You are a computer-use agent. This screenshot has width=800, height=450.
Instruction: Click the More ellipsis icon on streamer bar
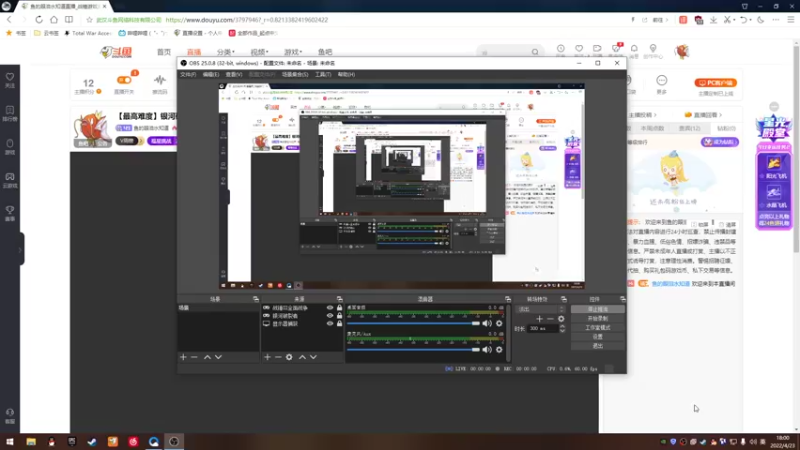click(x=662, y=81)
